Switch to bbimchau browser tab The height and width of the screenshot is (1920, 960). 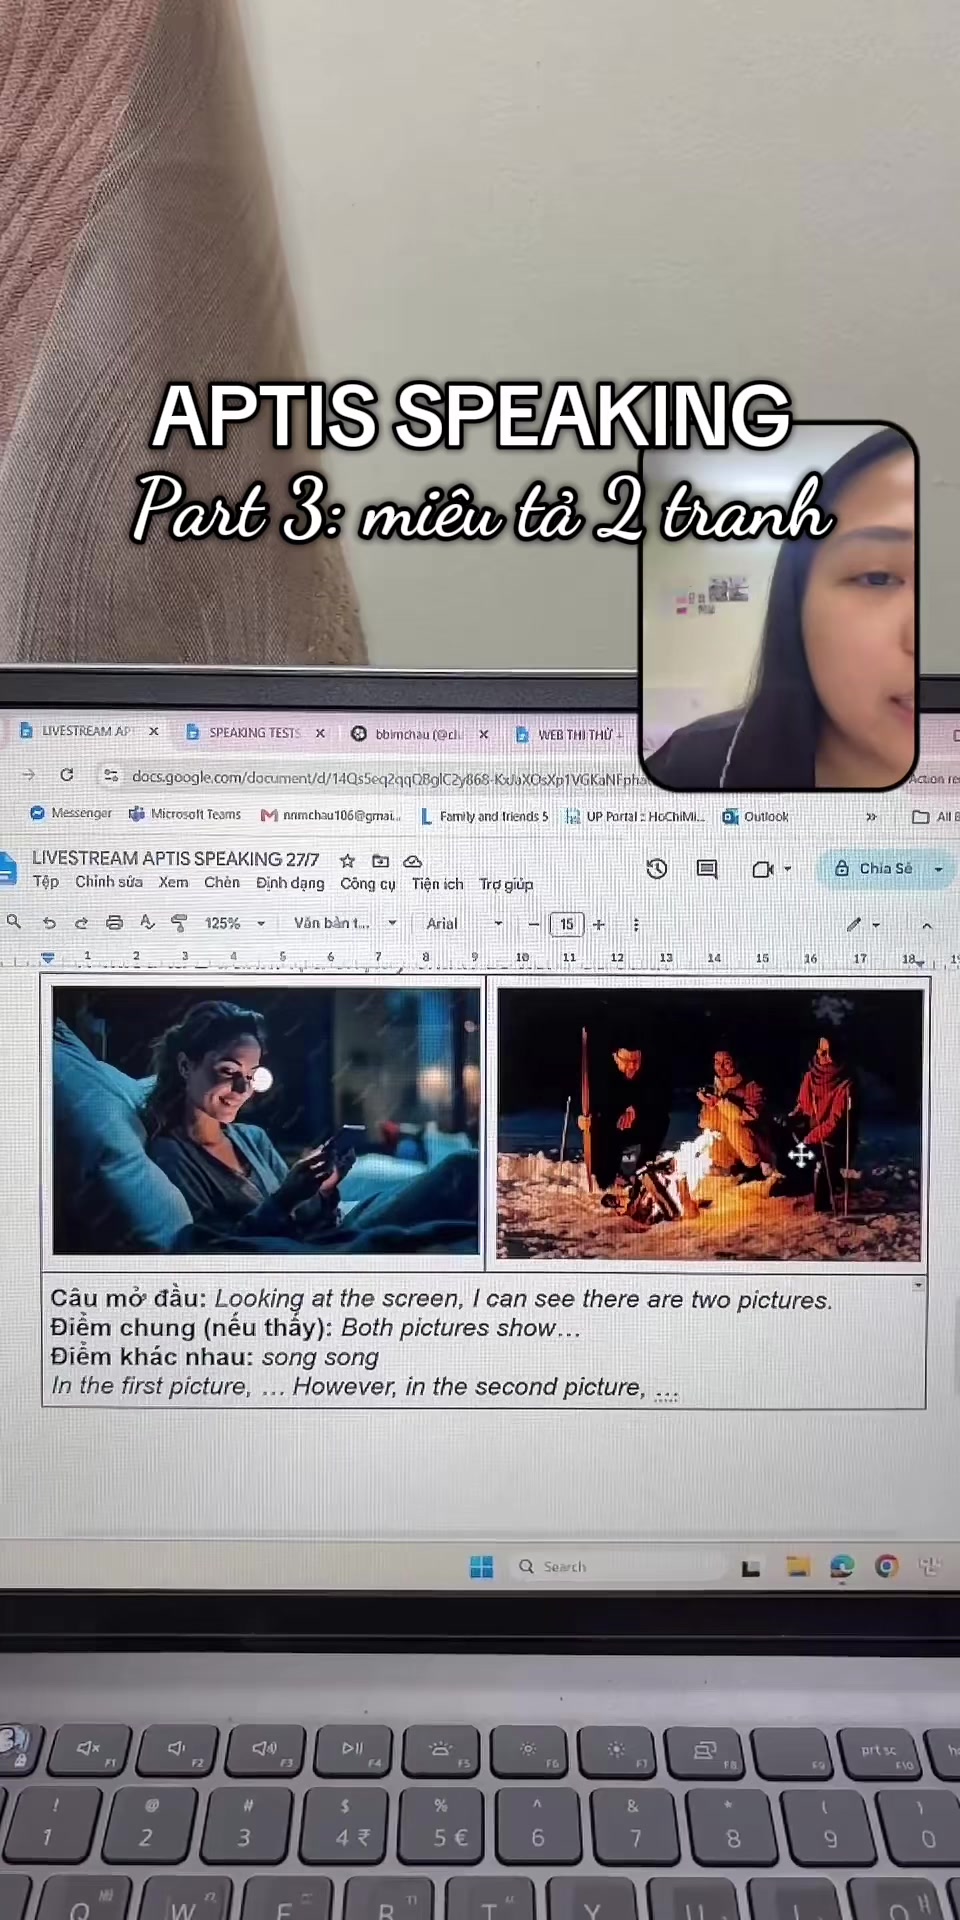pyautogui.click(x=408, y=734)
